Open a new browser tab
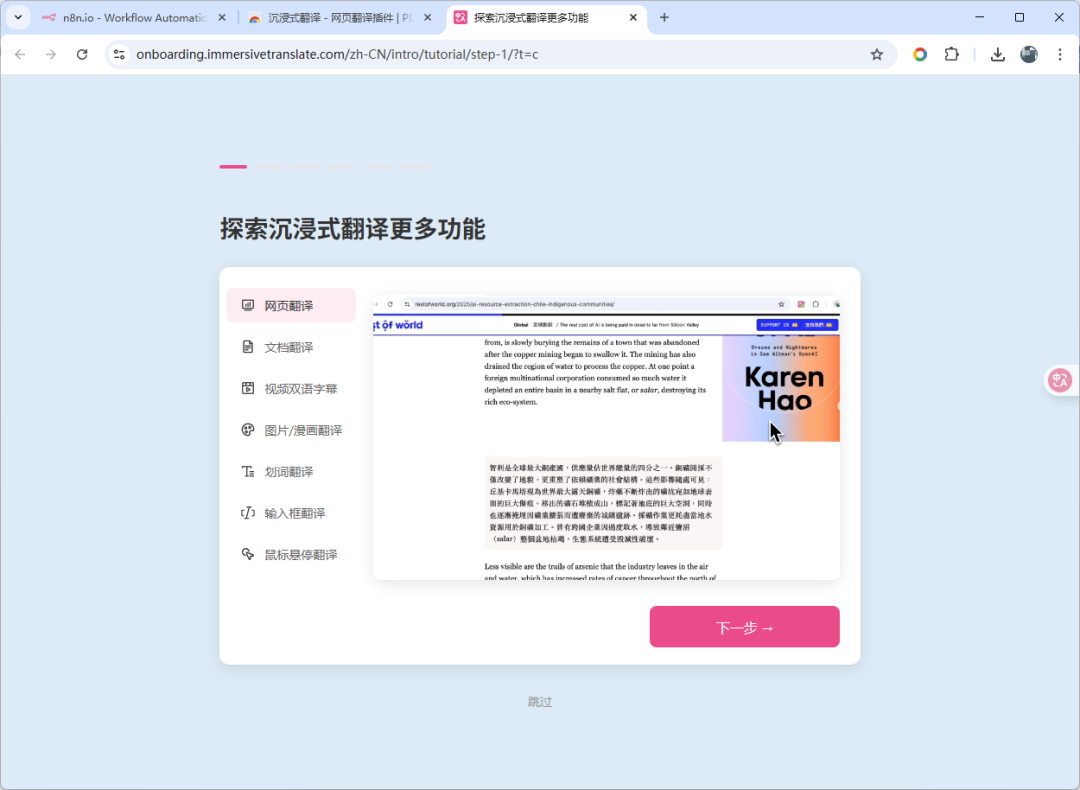Viewport: 1080px width, 790px height. coord(664,18)
